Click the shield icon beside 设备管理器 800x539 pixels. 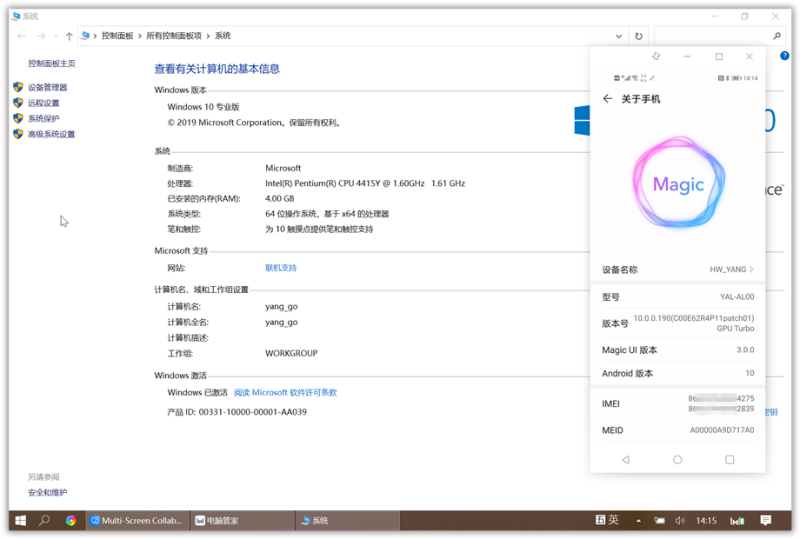[18, 87]
